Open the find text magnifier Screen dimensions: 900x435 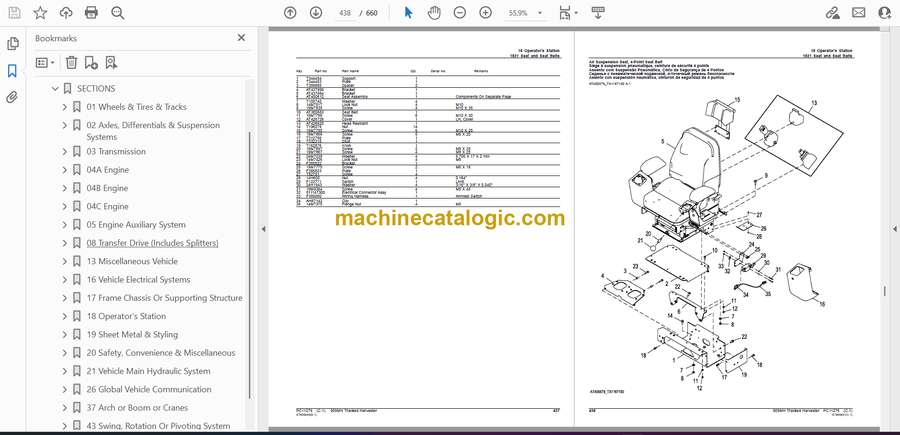tap(118, 13)
